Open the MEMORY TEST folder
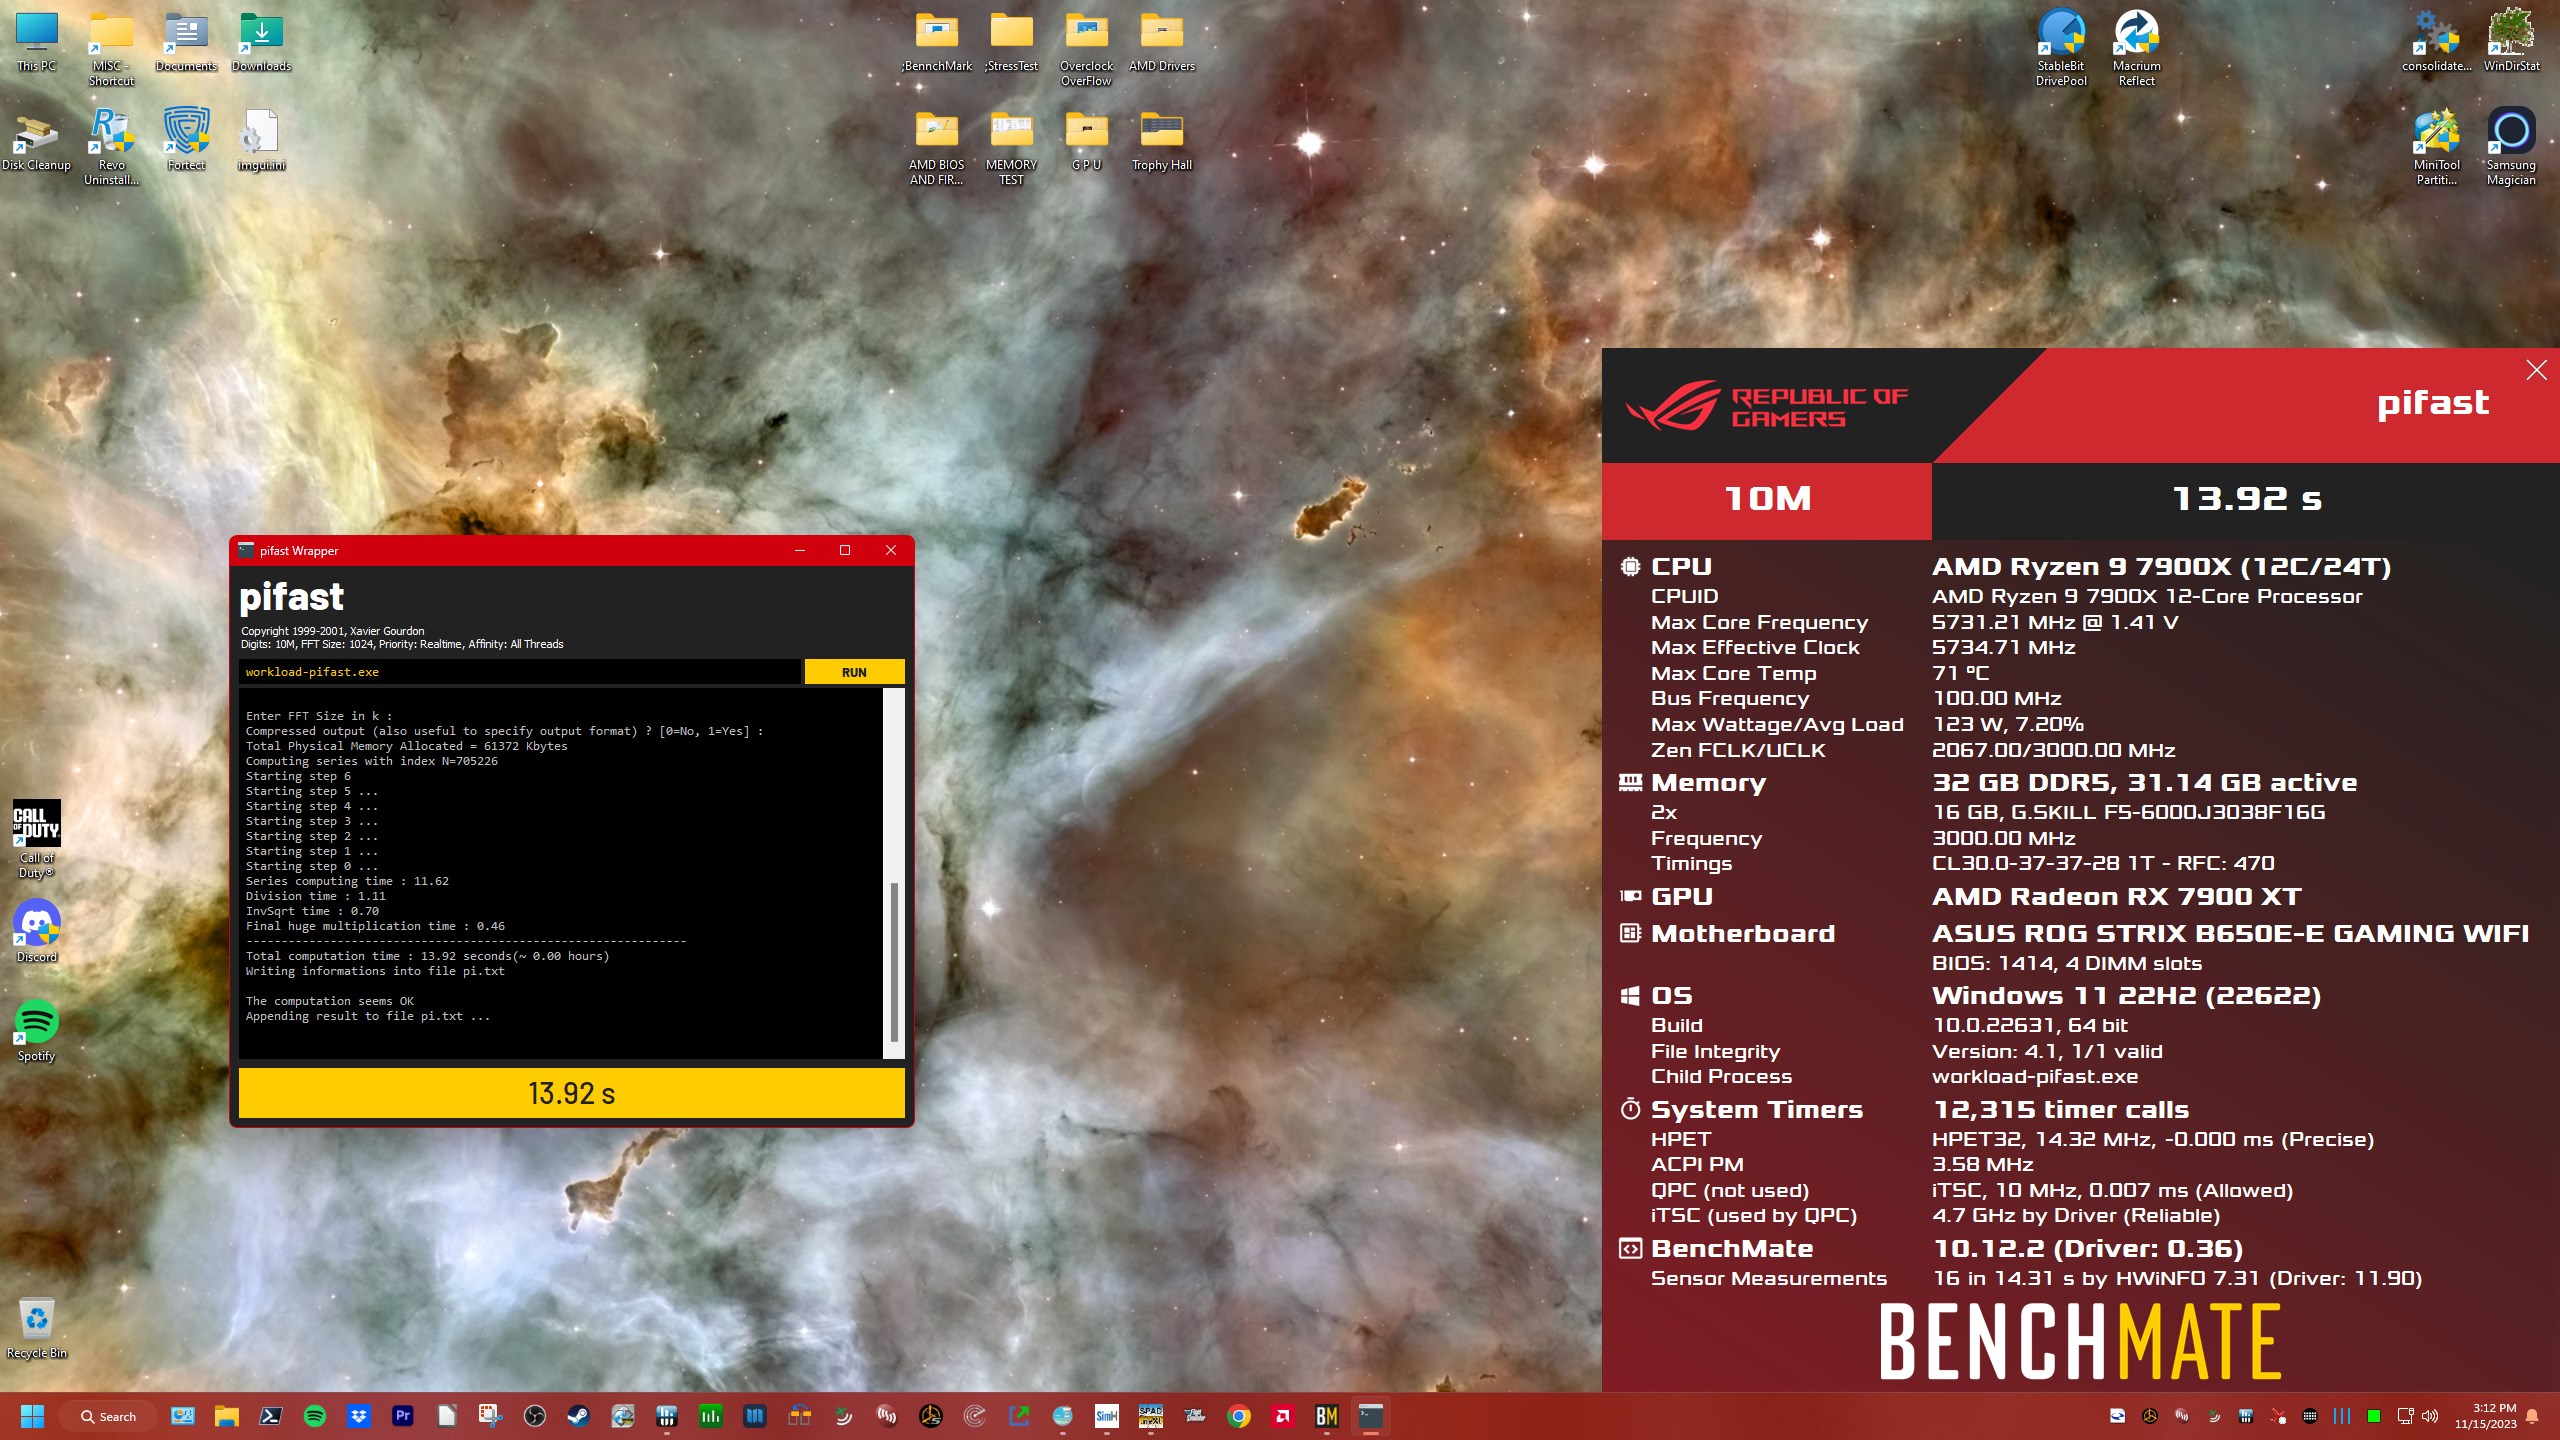2560x1440 pixels. coord(1011,148)
